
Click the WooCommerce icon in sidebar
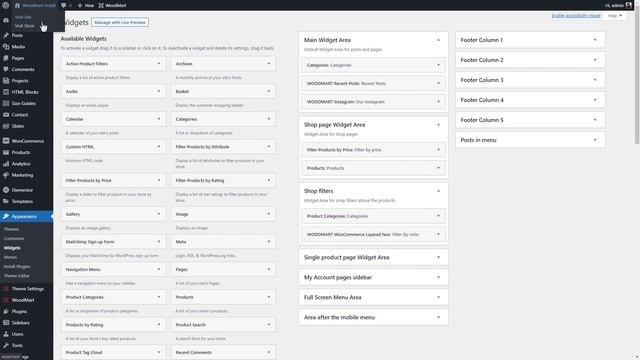[x=6, y=141]
